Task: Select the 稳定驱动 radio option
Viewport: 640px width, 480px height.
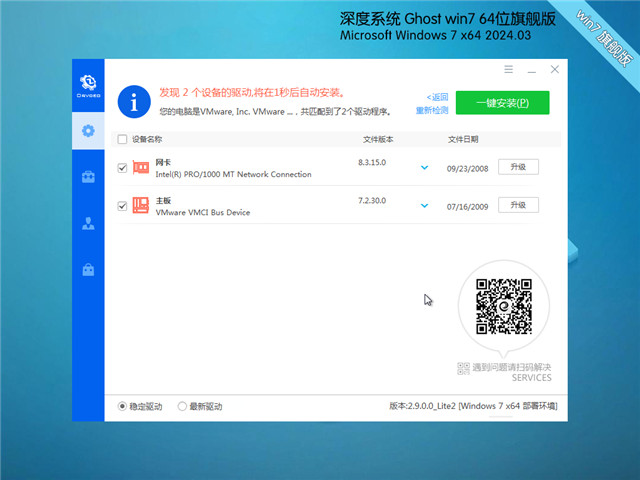Action: (x=122, y=406)
